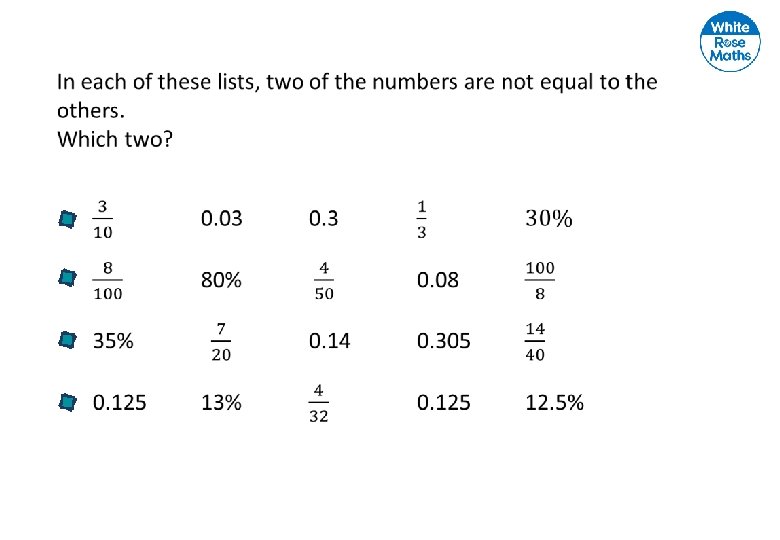Image resolution: width=780 pixels, height=540 pixels.
Task: Click the 'Which two?' question text
Action: click(x=115, y=139)
